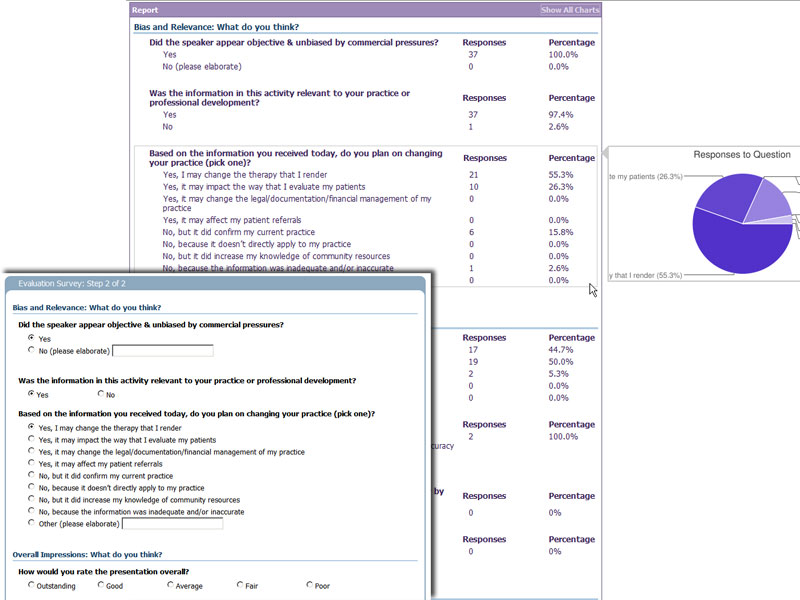Choose survey option 'increase my knowledge of community resources'
800x600 pixels.
32,498
